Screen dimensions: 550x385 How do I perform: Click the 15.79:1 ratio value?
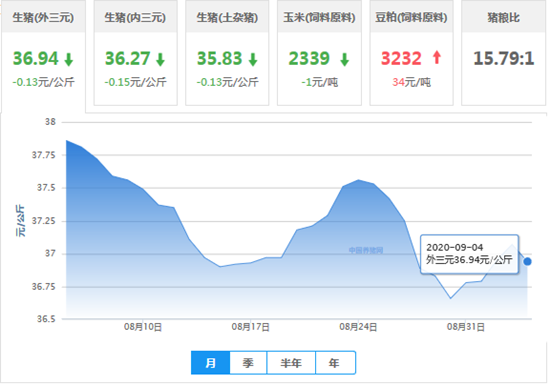pyautogui.click(x=504, y=59)
